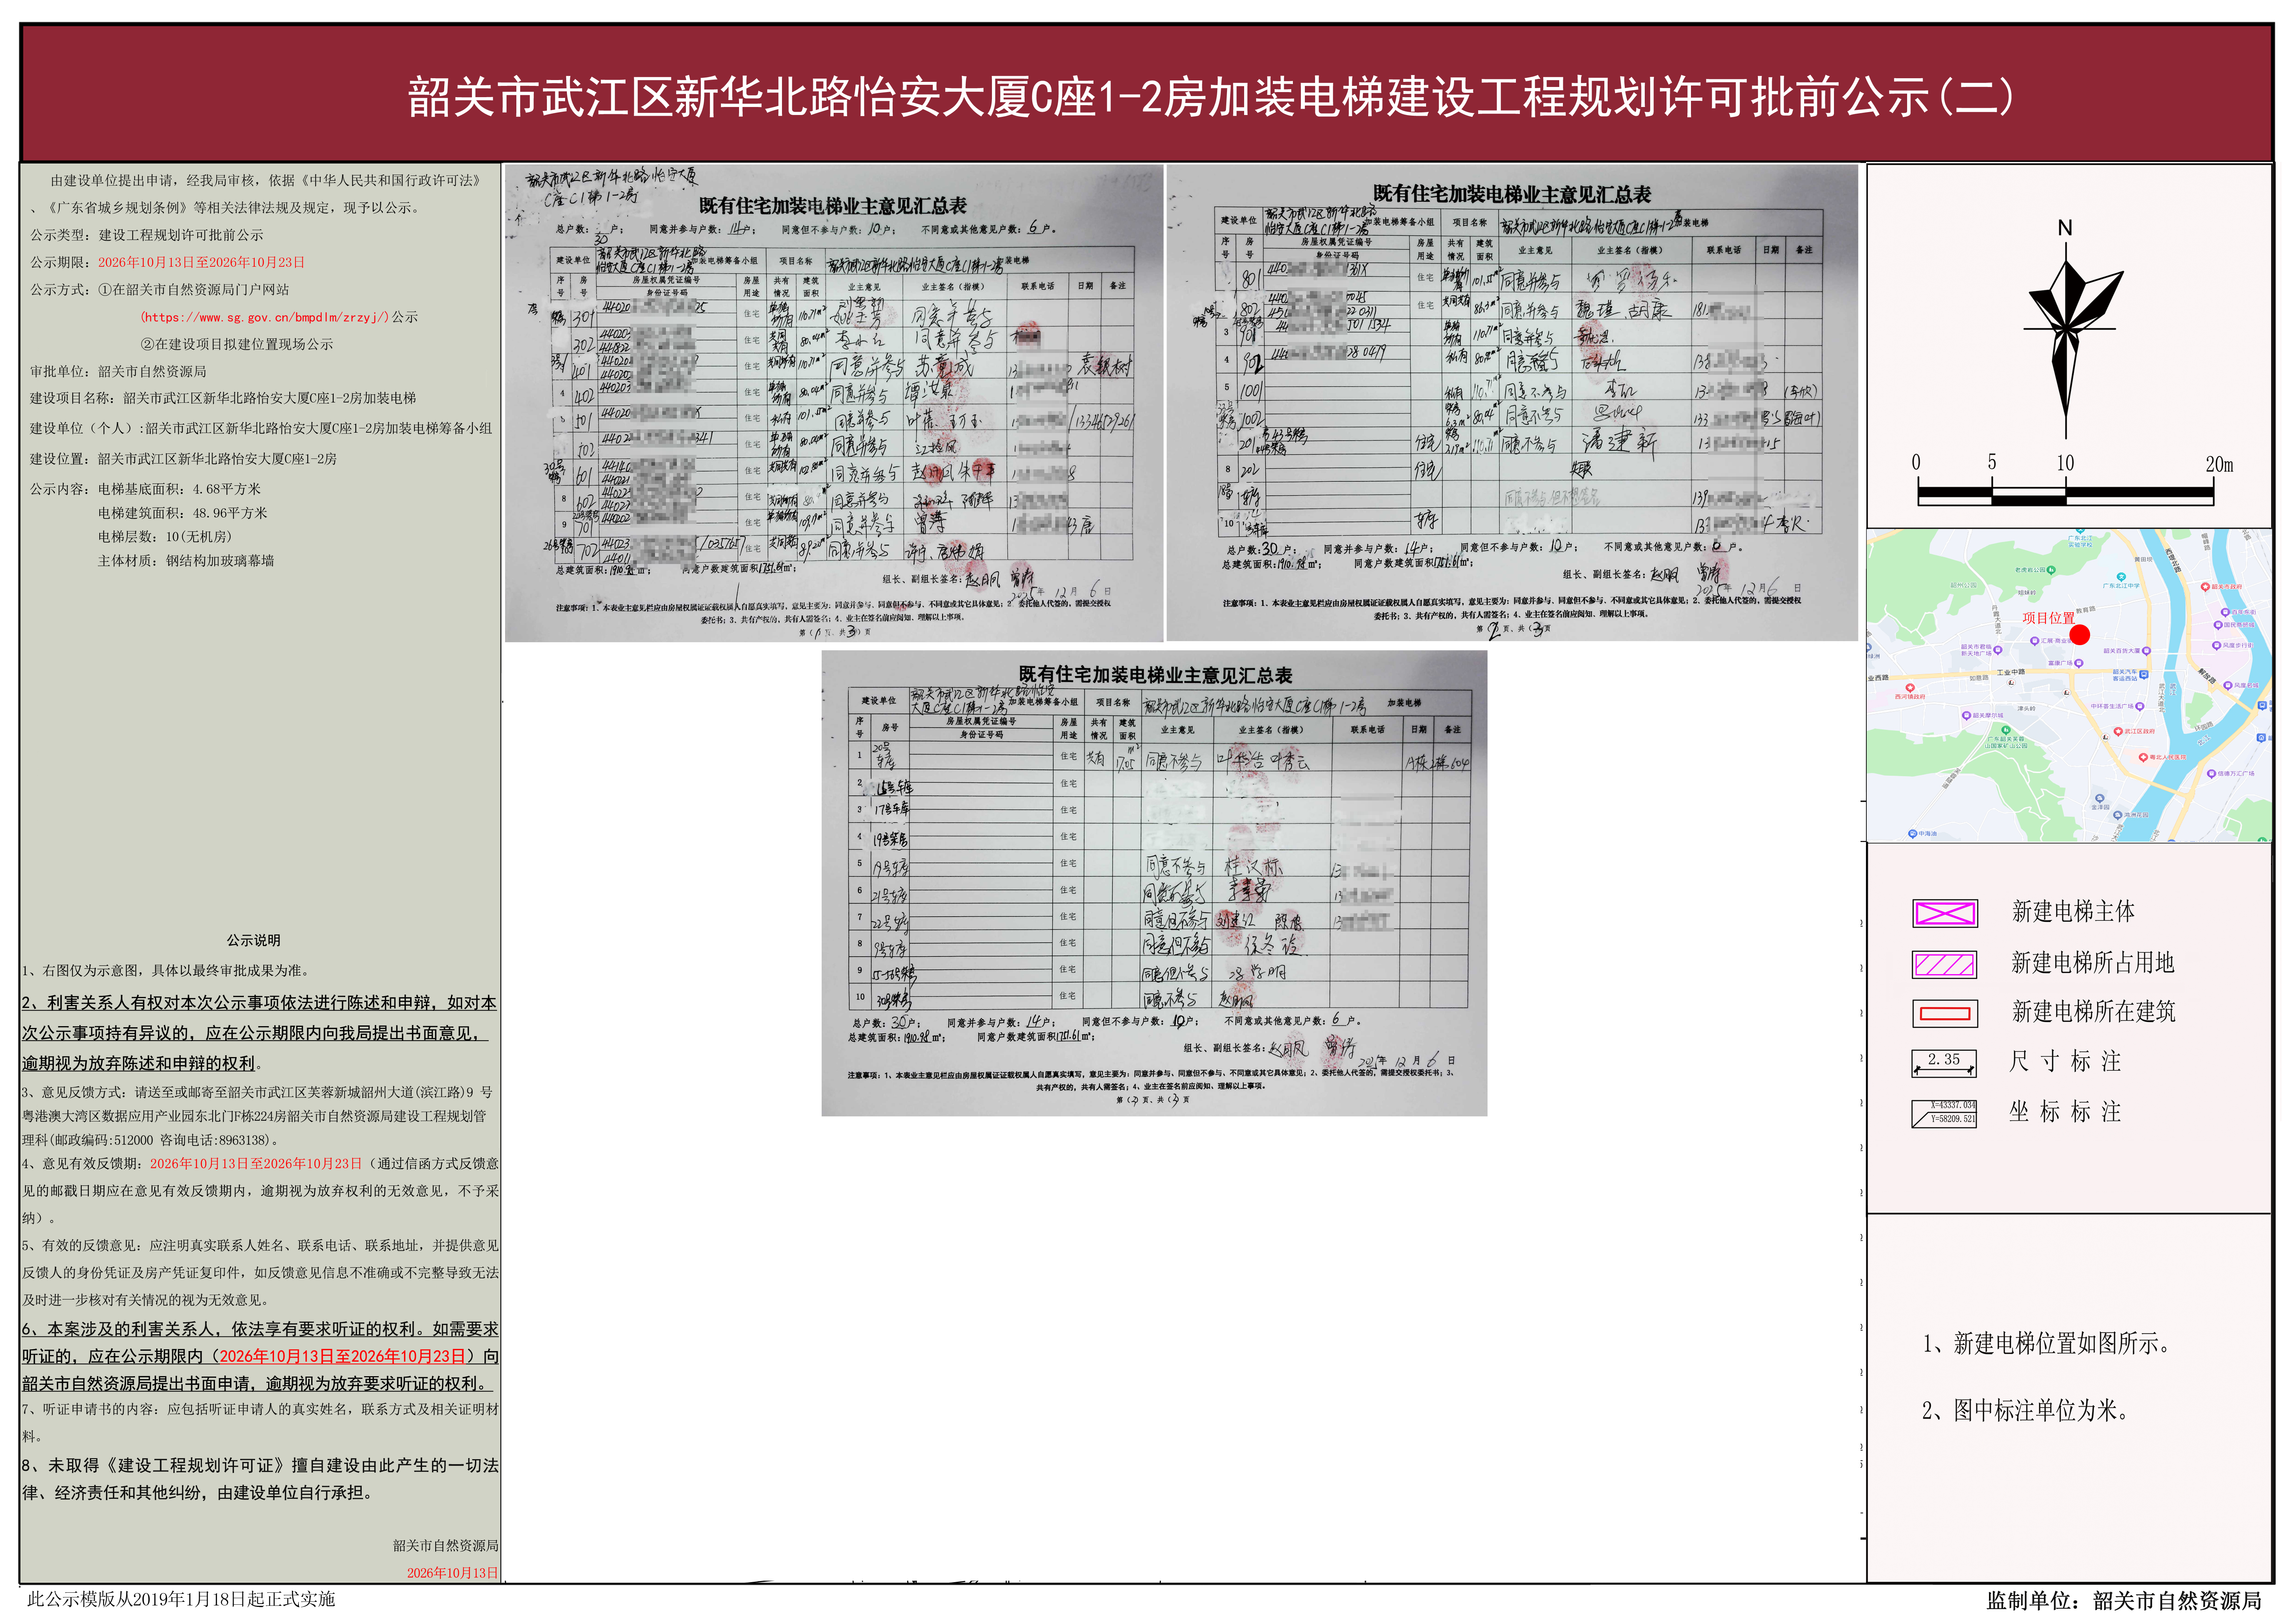Select item 8 about 建设工程规划许可证
The height and width of the screenshot is (1624, 2295).
click(x=260, y=1479)
